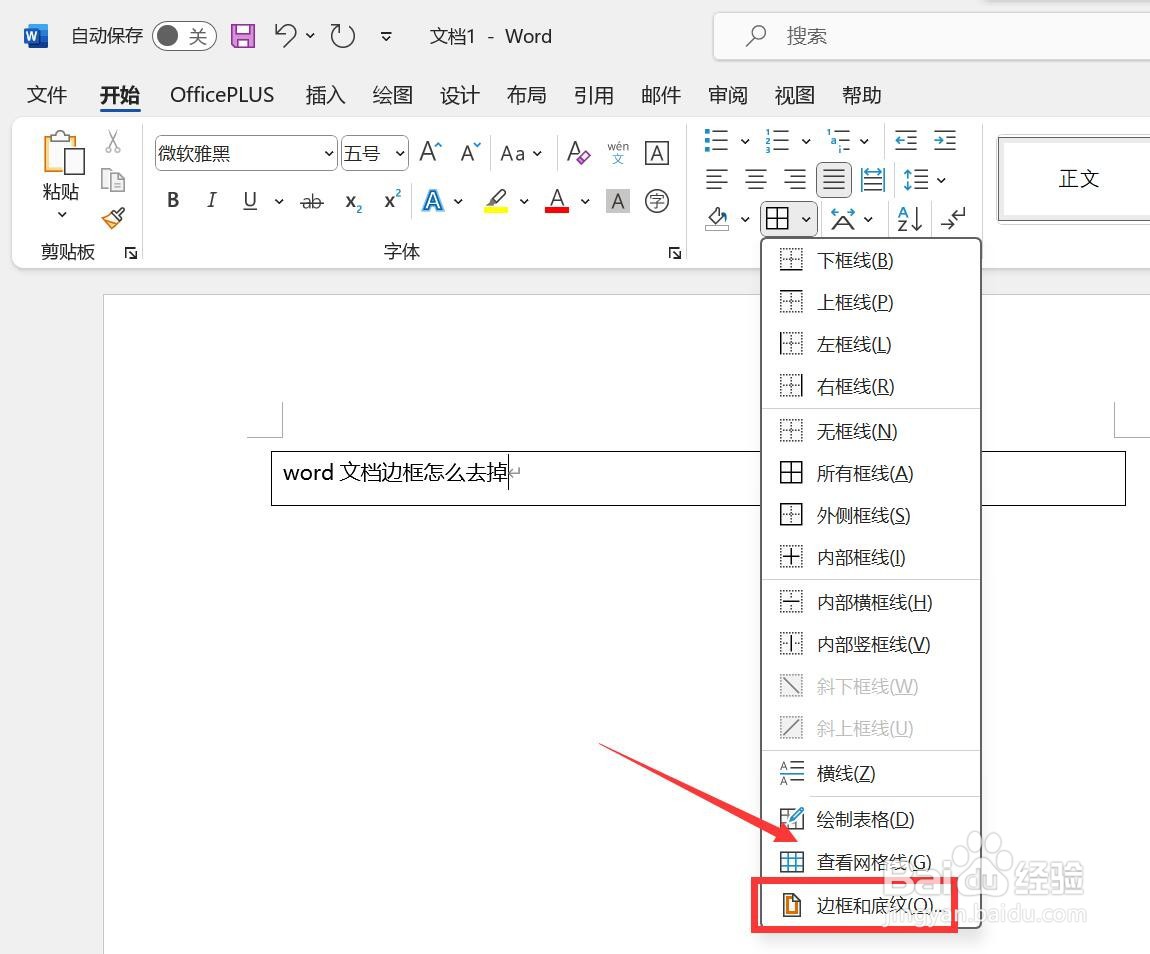Open the 微软雅黑 font name dropdown
Viewport: 1150px width, 954px height.
[x=329, y=153]
